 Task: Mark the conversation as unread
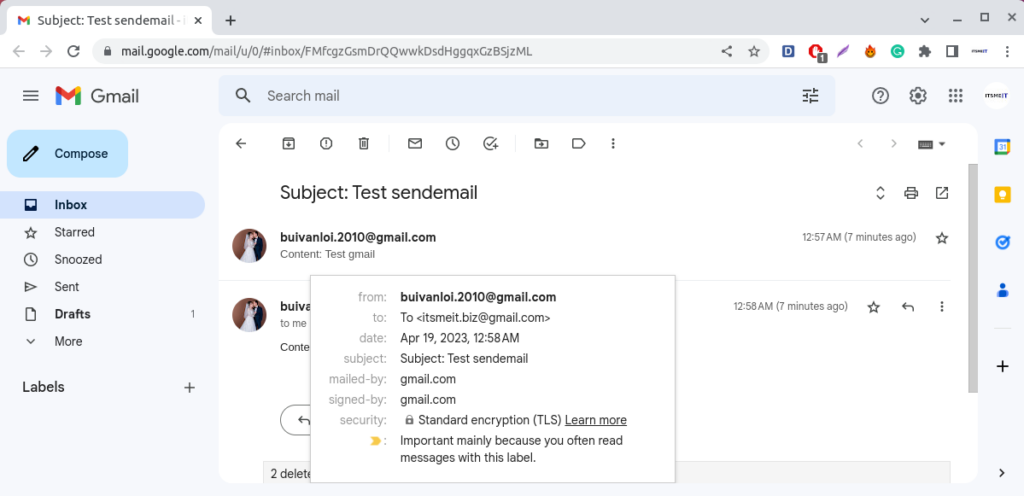[x=415, y=144]
